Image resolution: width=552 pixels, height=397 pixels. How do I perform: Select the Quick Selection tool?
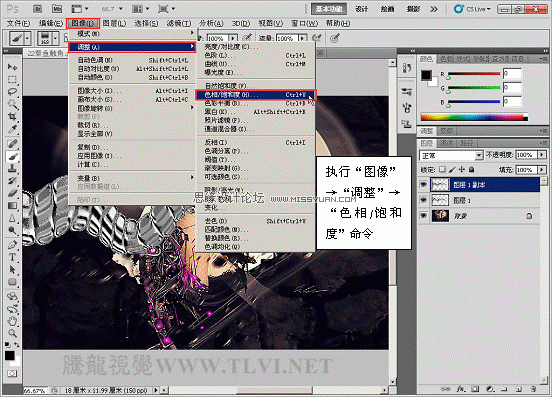pyautogui.click(x=12, y=104)
